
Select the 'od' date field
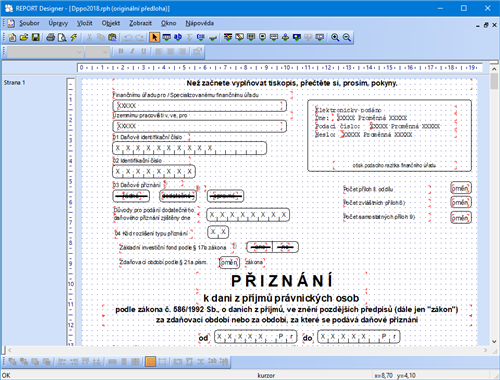pyautogui.click(x=255, y=337)
